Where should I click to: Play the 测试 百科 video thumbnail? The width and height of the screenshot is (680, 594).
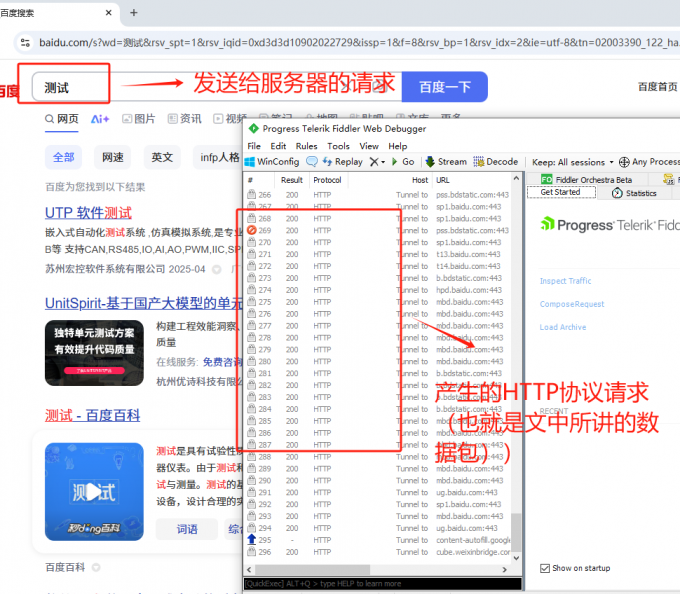(x=94, y=492)
